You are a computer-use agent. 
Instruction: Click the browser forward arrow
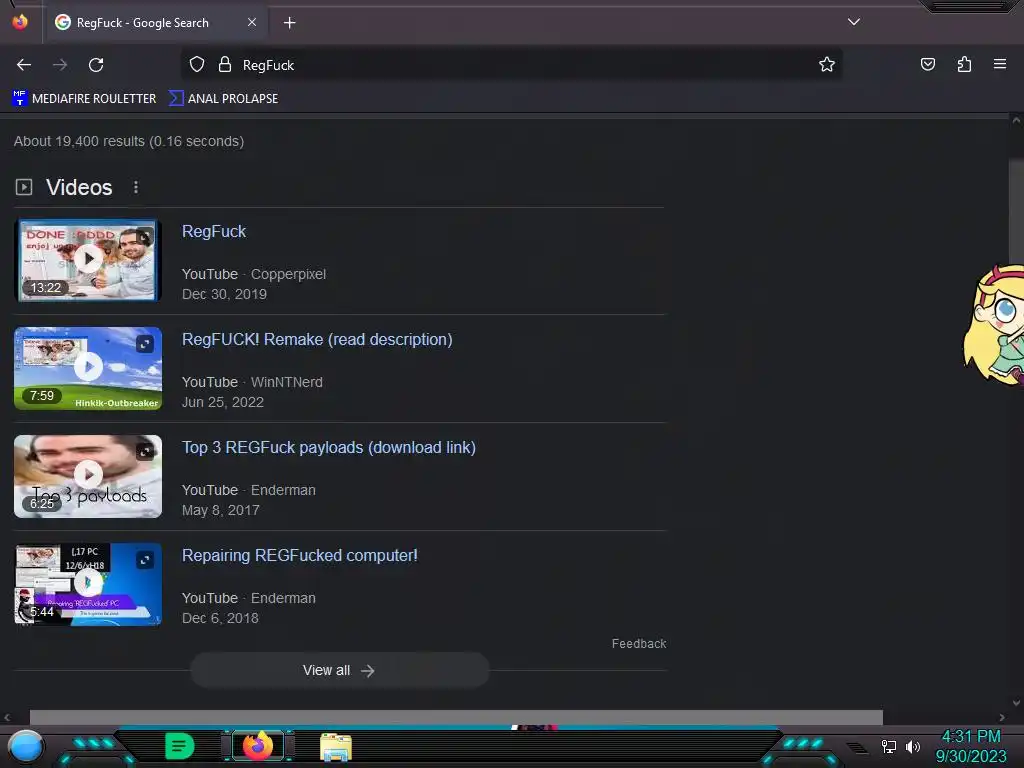(x=60, y=65)
